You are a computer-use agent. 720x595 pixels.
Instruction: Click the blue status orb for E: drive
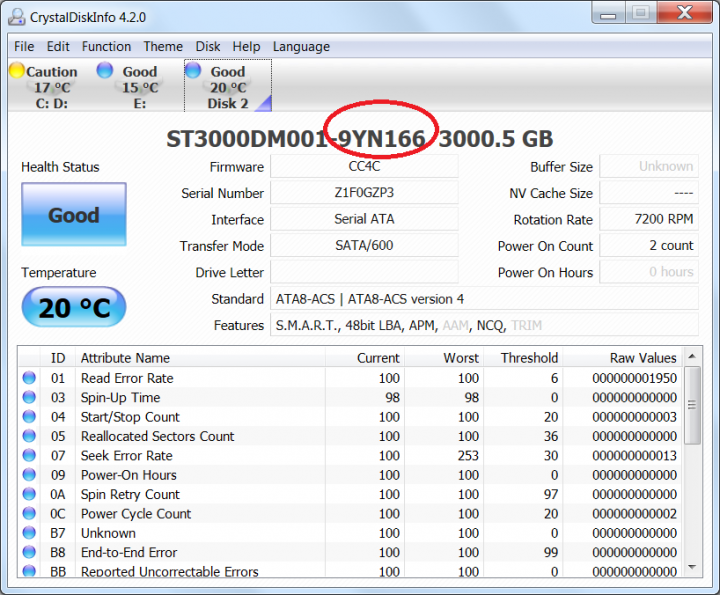pyautogui.click(x=105, y=70)
